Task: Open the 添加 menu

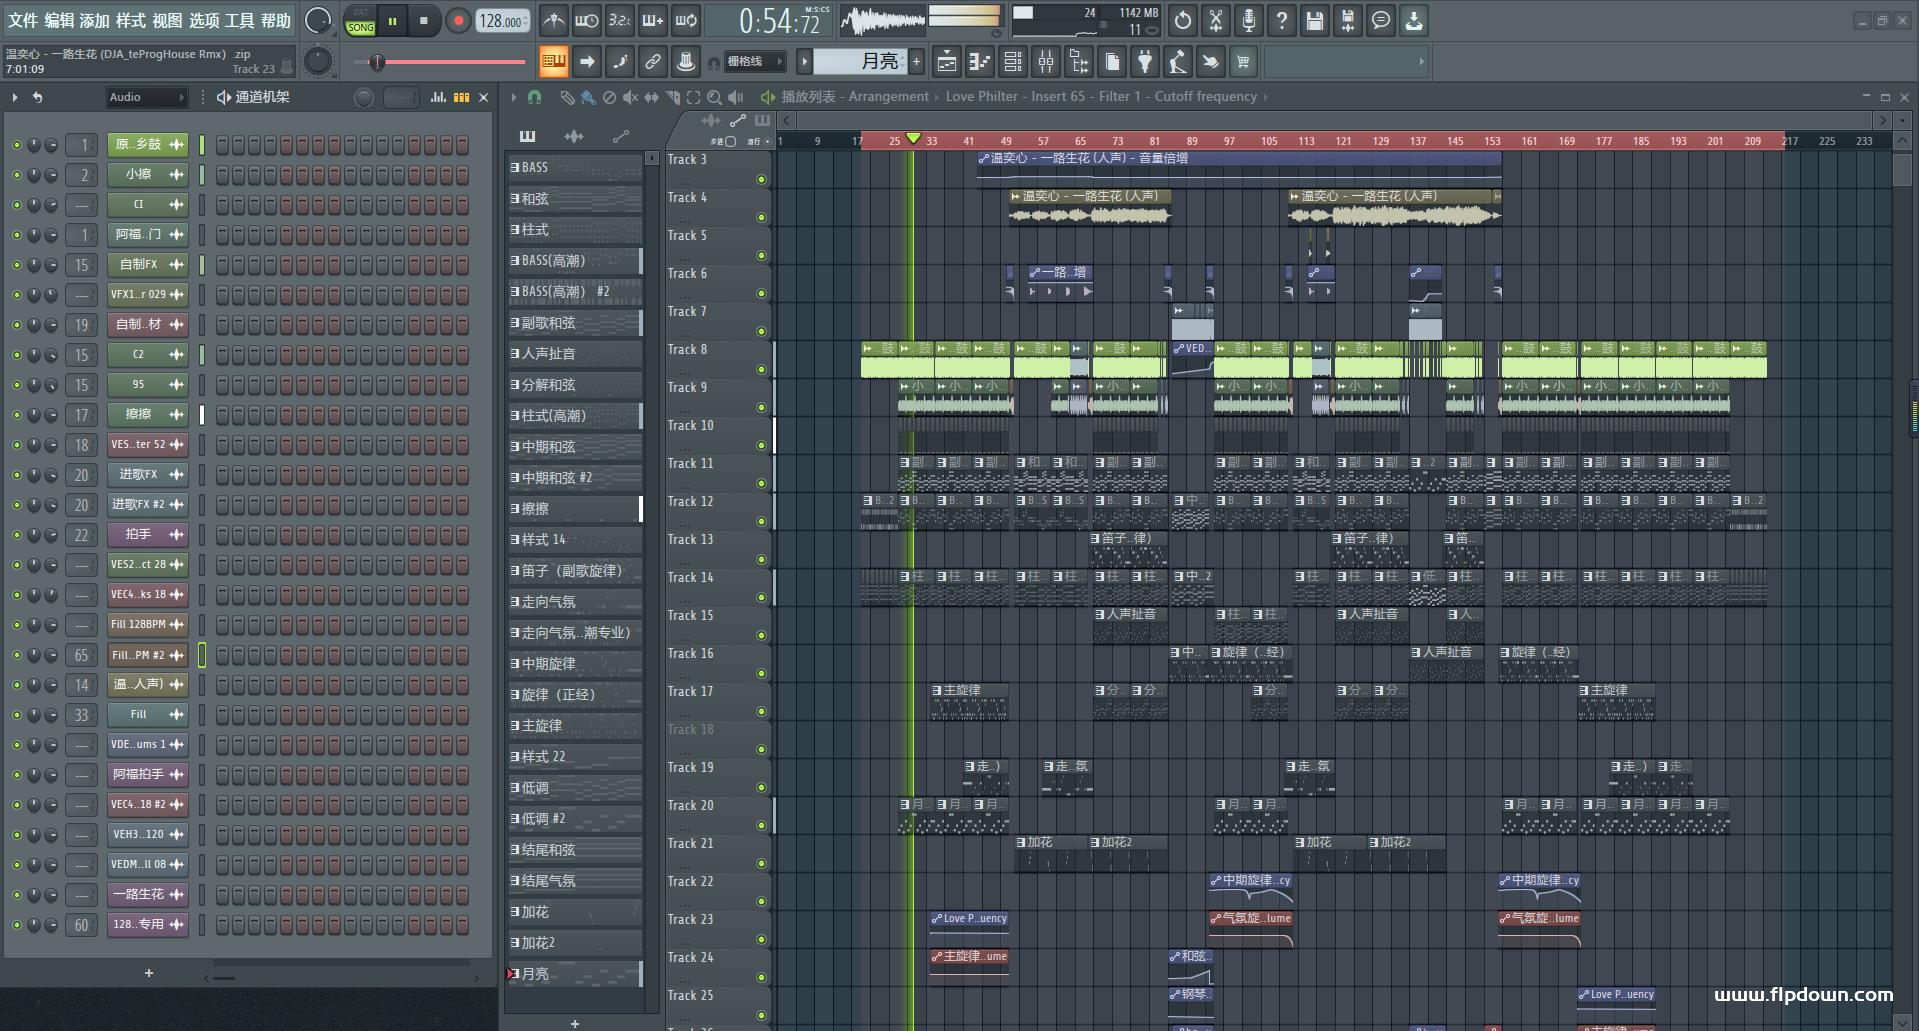Action: pos(95,20)
